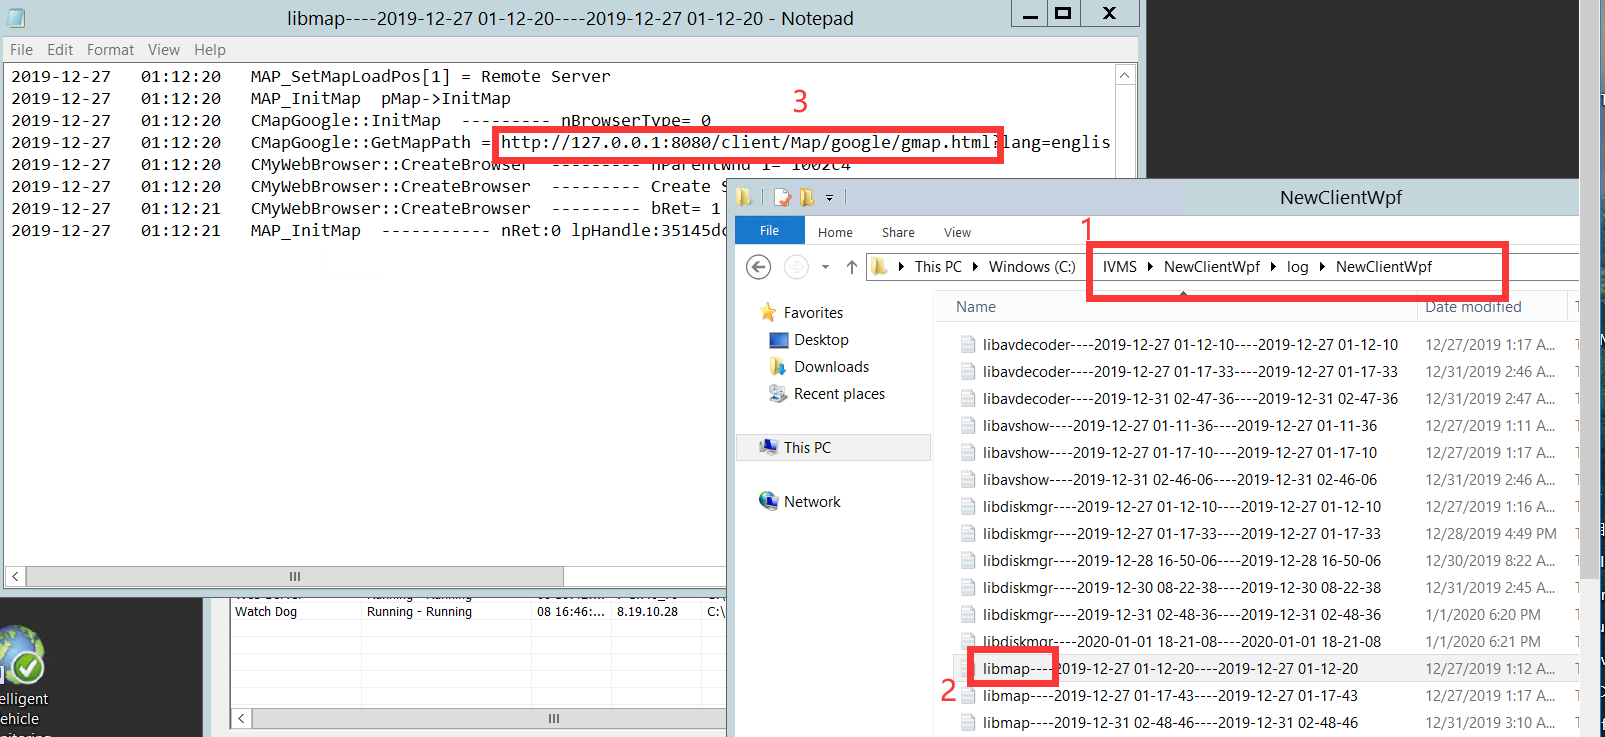The image size is (1605, 737).
Task: Click This PC in the address breadcrumb
Action: (938, 267)
